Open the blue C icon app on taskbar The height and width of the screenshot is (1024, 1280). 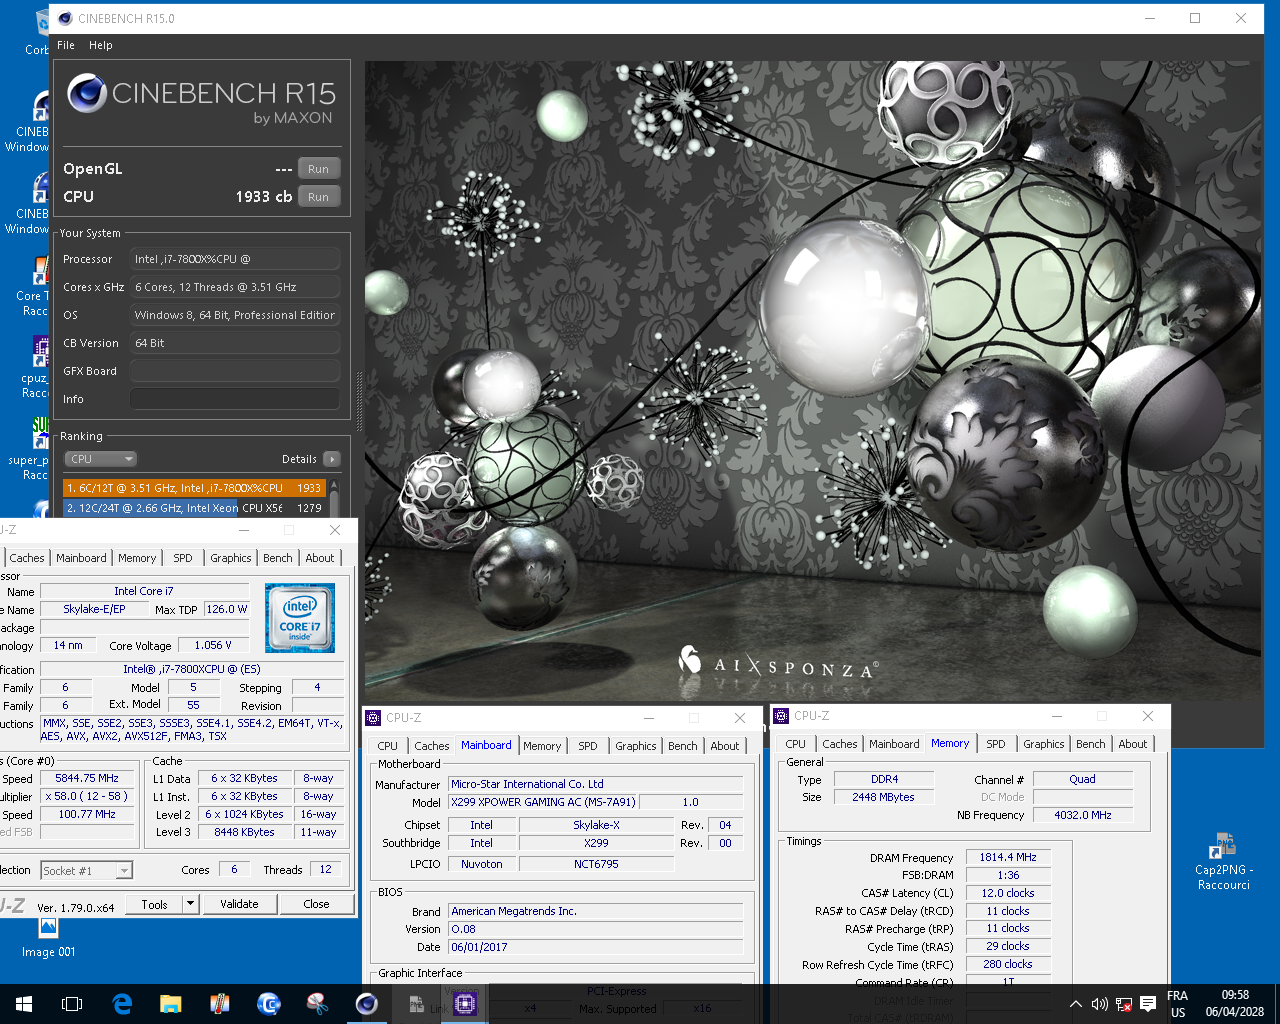269,1004
